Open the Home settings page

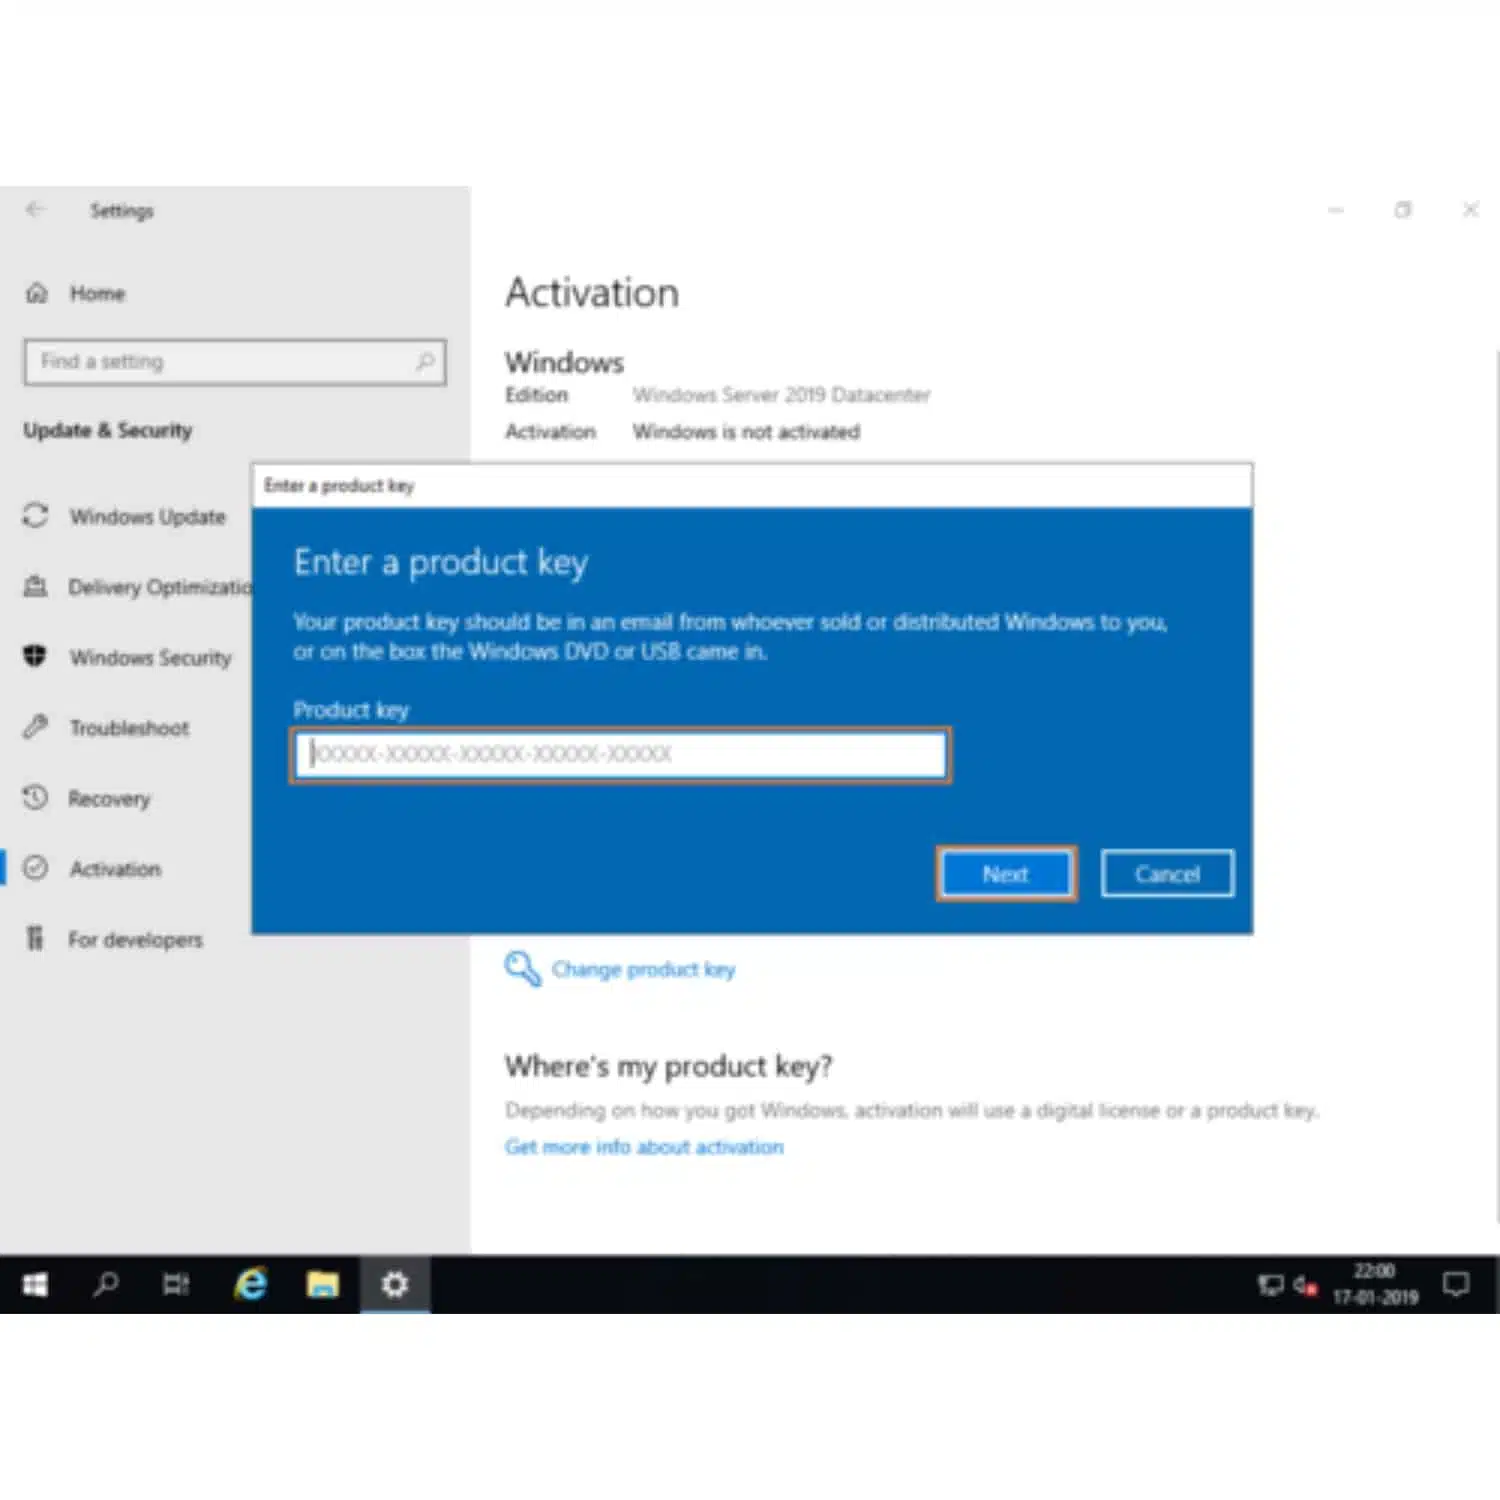coord(97,293)
